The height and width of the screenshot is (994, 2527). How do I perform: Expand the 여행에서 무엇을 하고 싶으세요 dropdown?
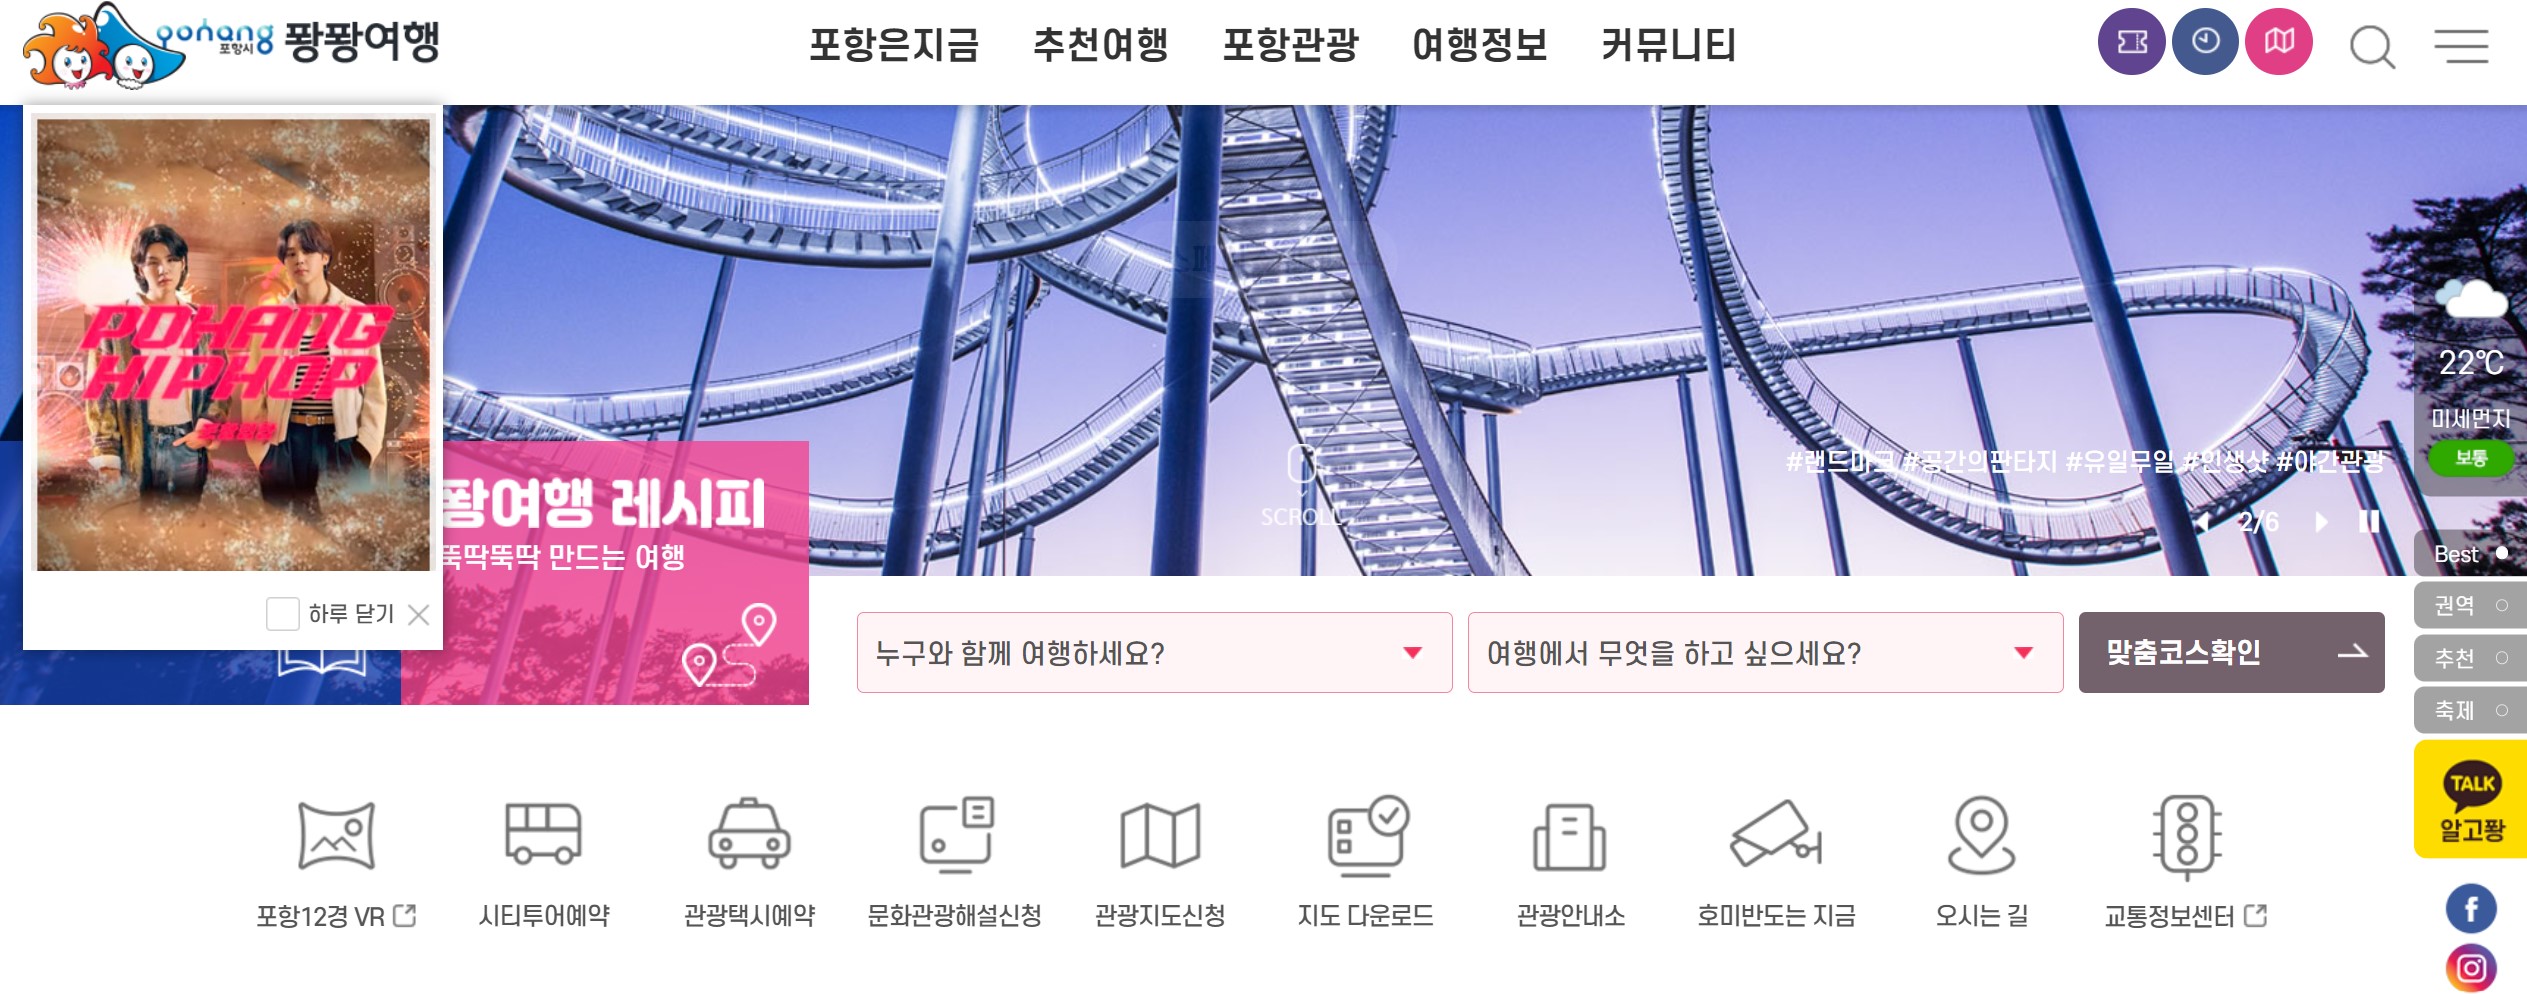point(1765,652)
